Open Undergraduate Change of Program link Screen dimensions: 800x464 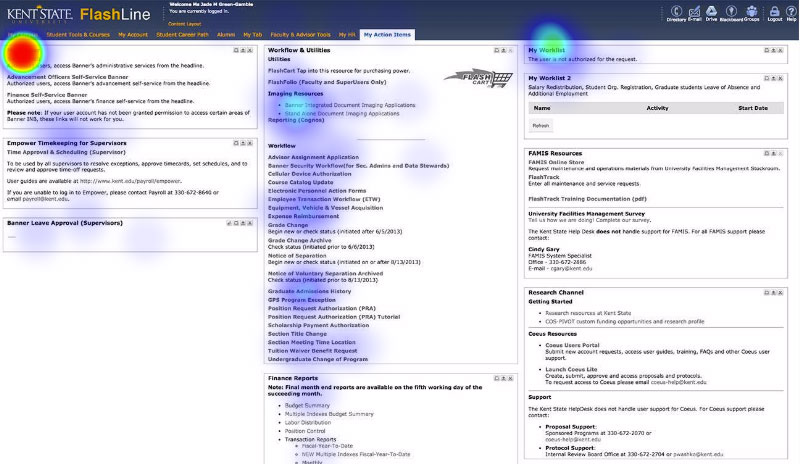click(x=318, y=359)
